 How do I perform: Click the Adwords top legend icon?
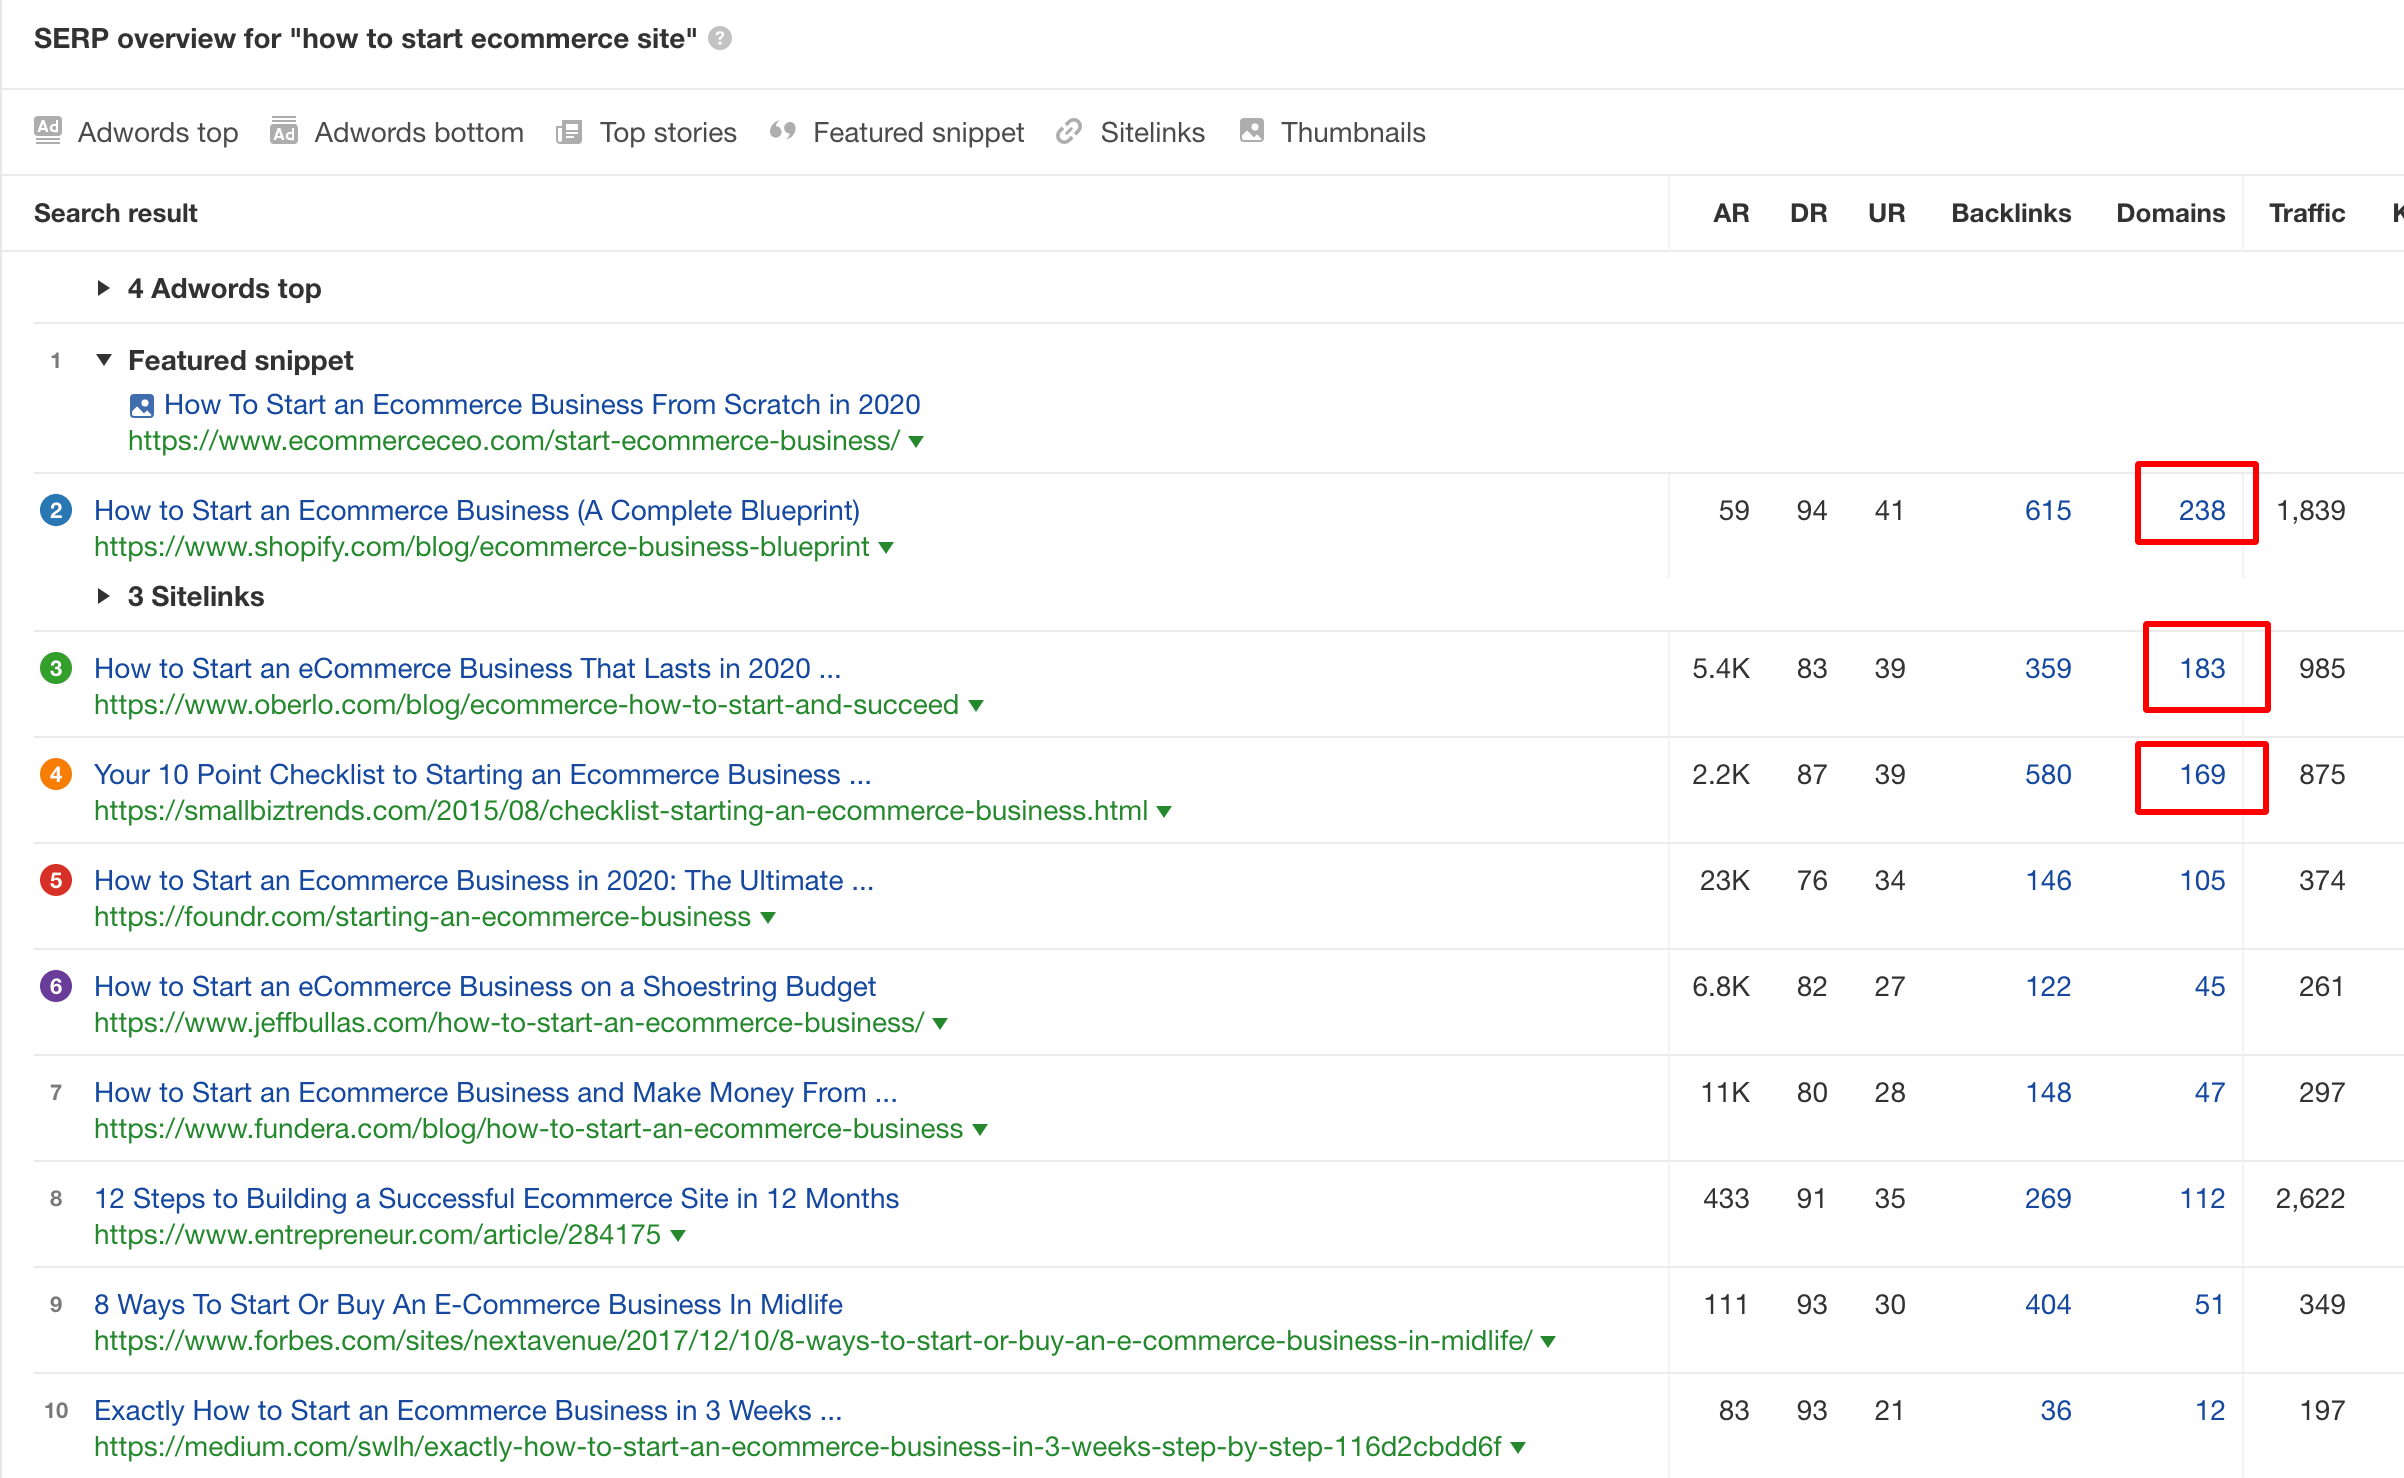(48, 131)
